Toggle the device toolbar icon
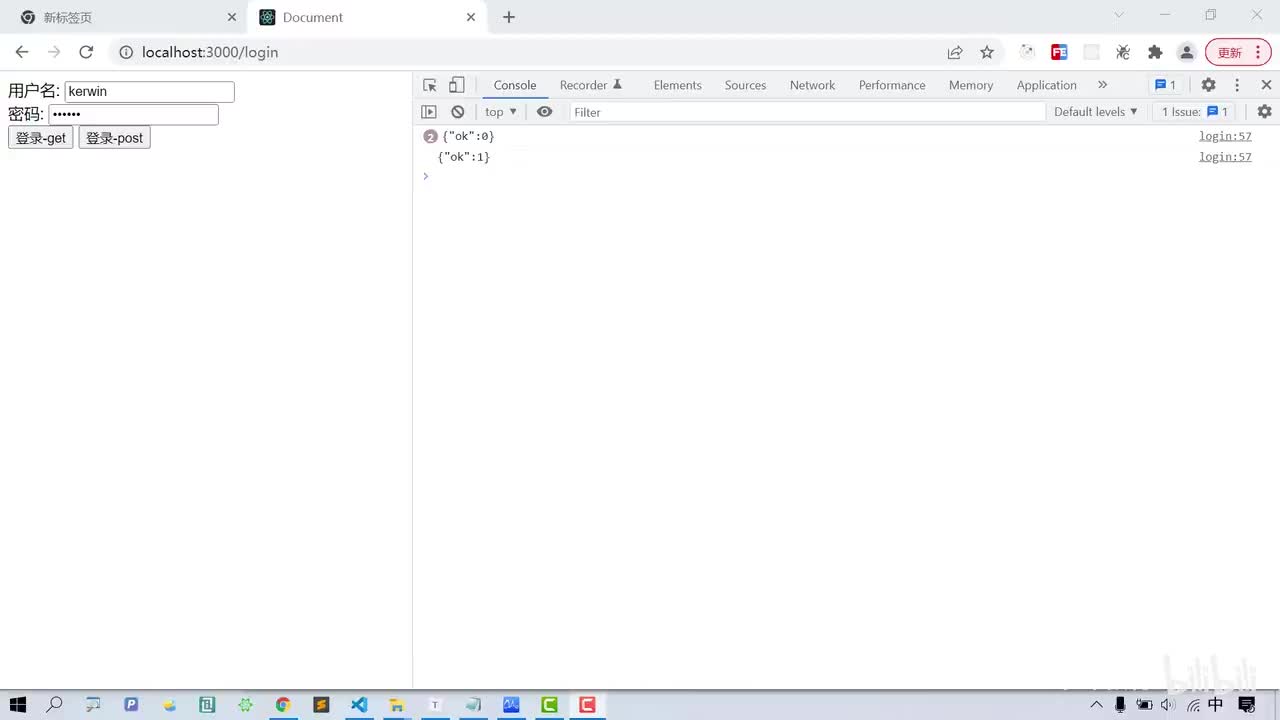Screen dimensions: 1280x720 (456, 85)
